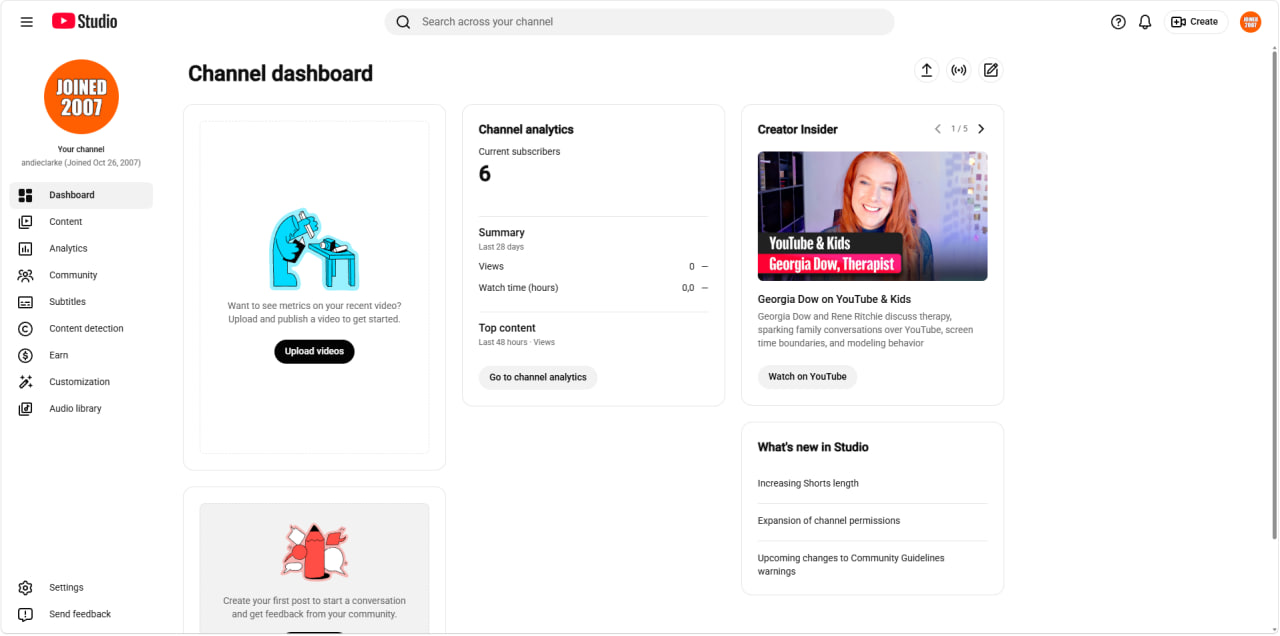The width and height of the screenshot is (1280, 636).
Task: Click the current subscribers count 6
Action: pos(485,174)
